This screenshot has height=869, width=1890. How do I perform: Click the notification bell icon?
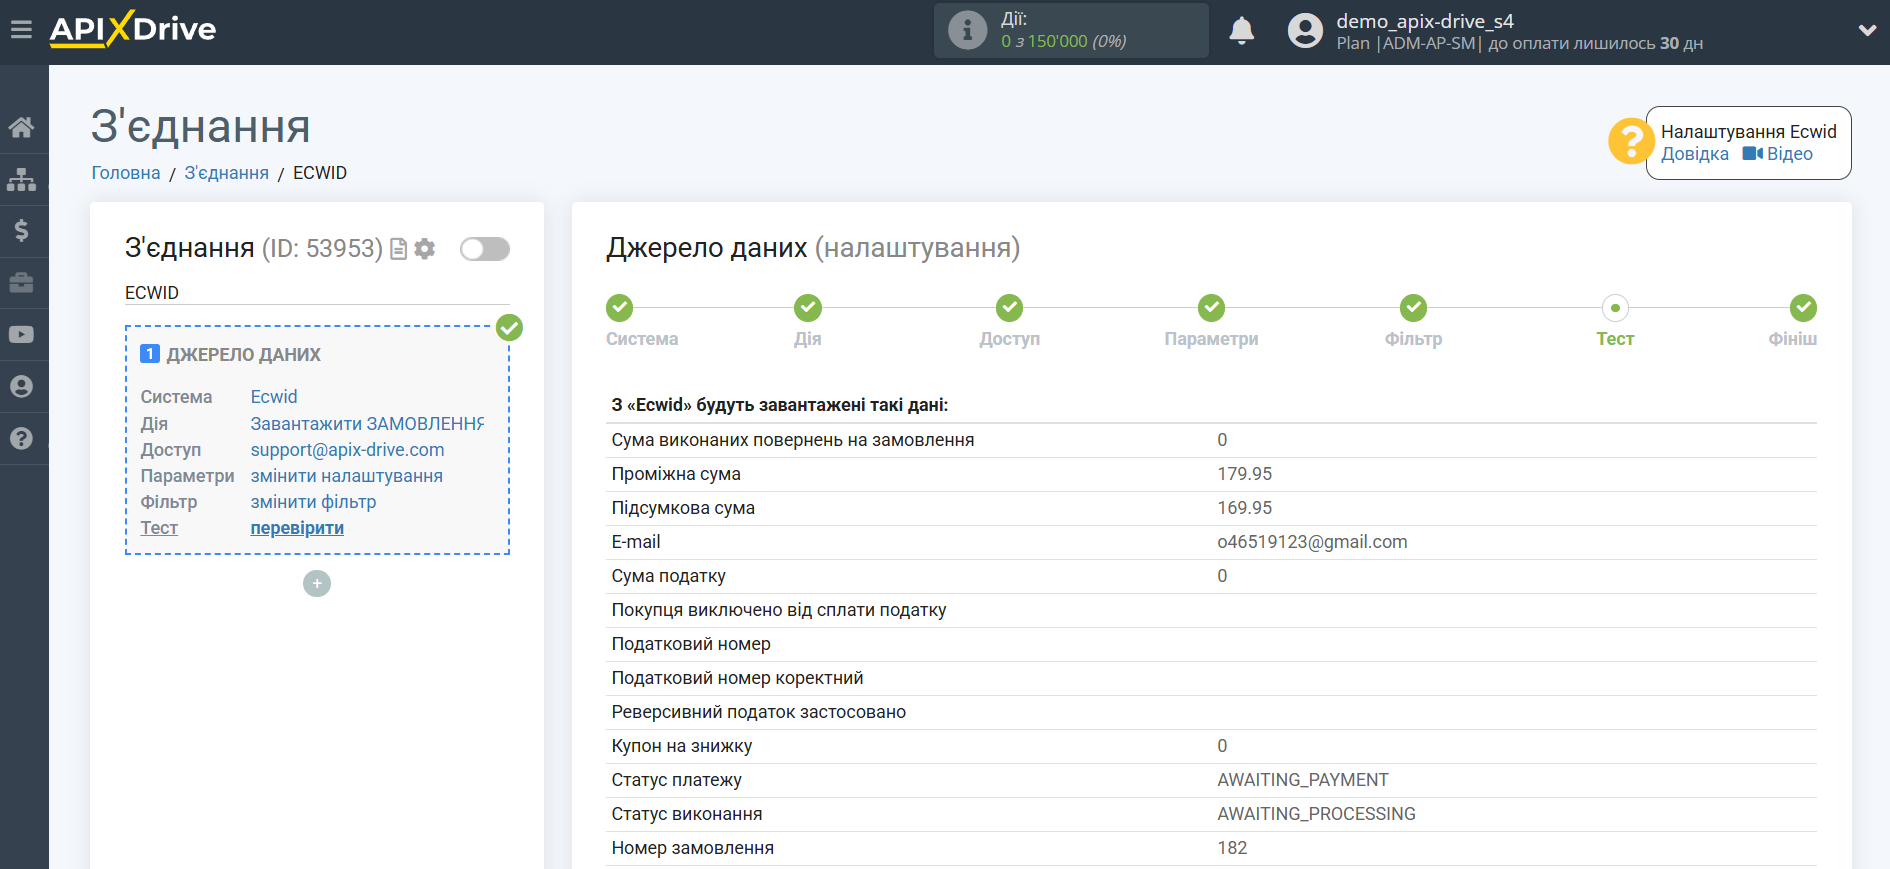[1241, 31]
